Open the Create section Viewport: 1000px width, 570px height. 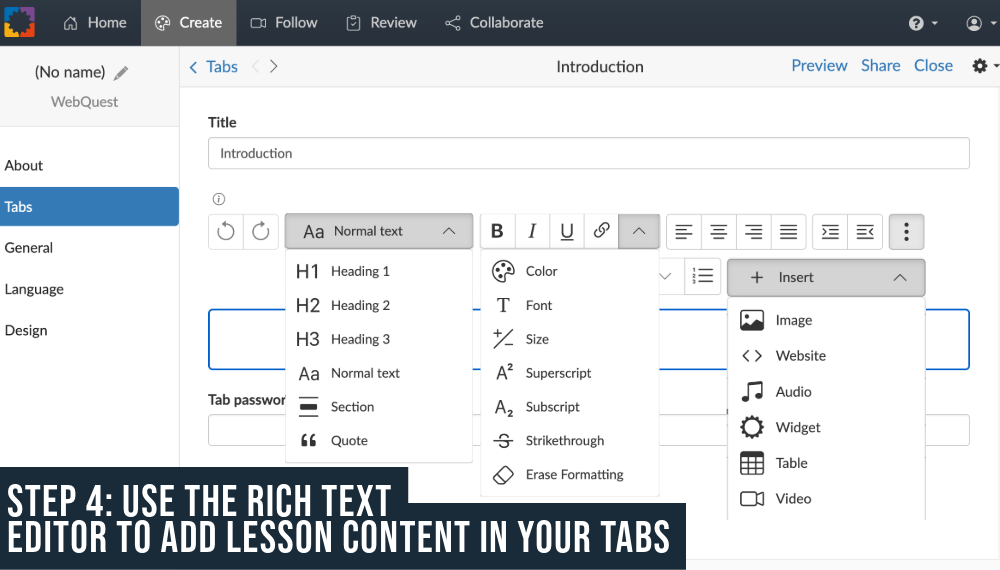click(x=189, y=23)
